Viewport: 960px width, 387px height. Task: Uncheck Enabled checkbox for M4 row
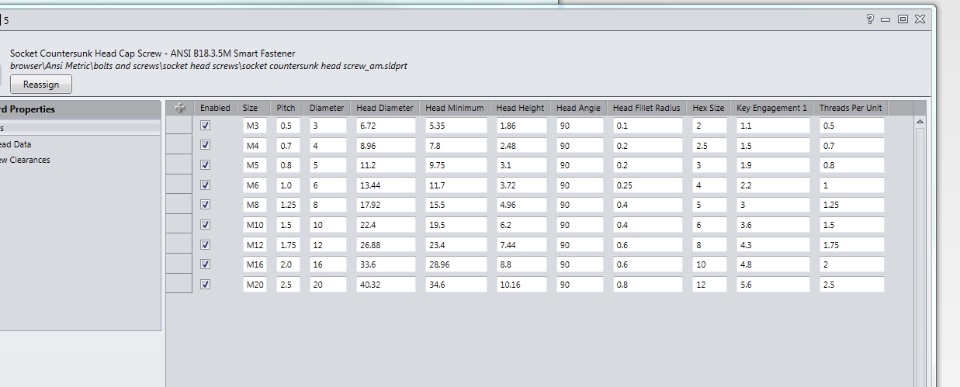[205, 145]
